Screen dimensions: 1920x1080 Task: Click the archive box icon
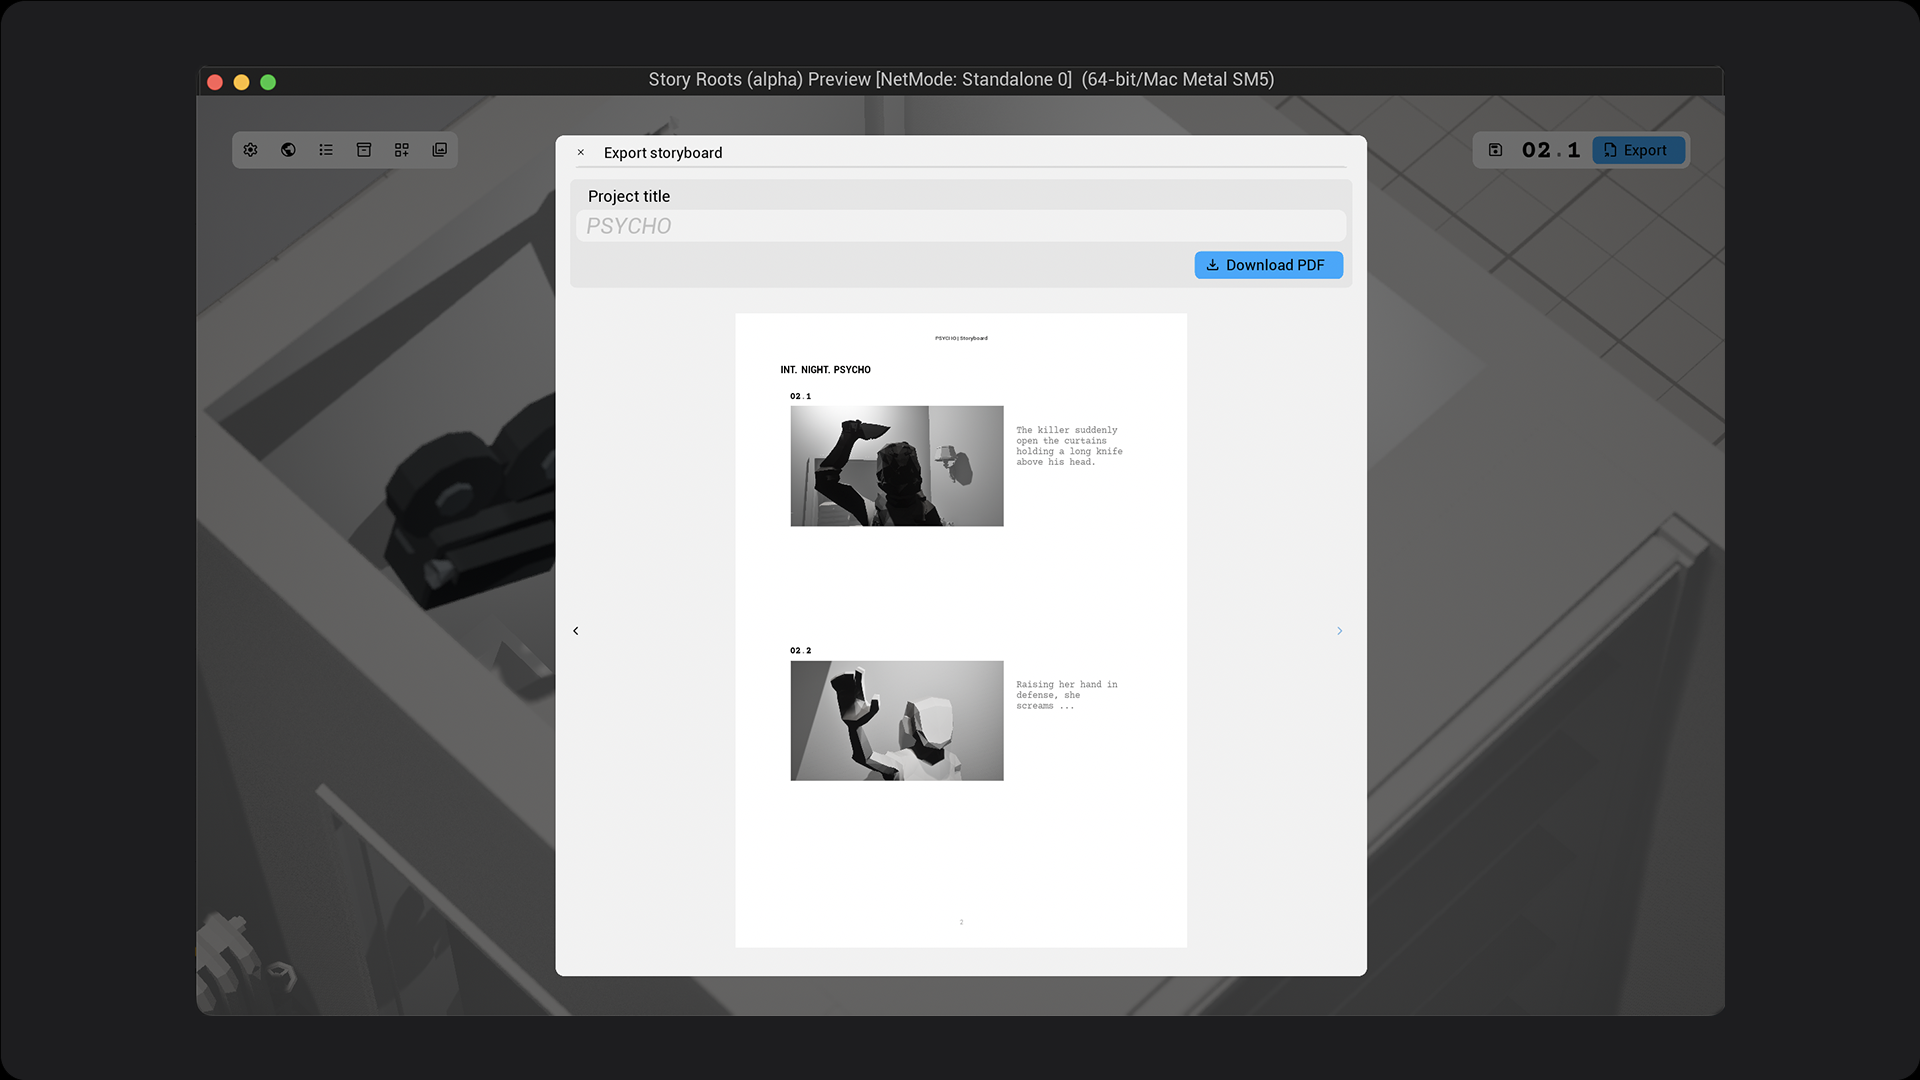[x=364, y=150]
